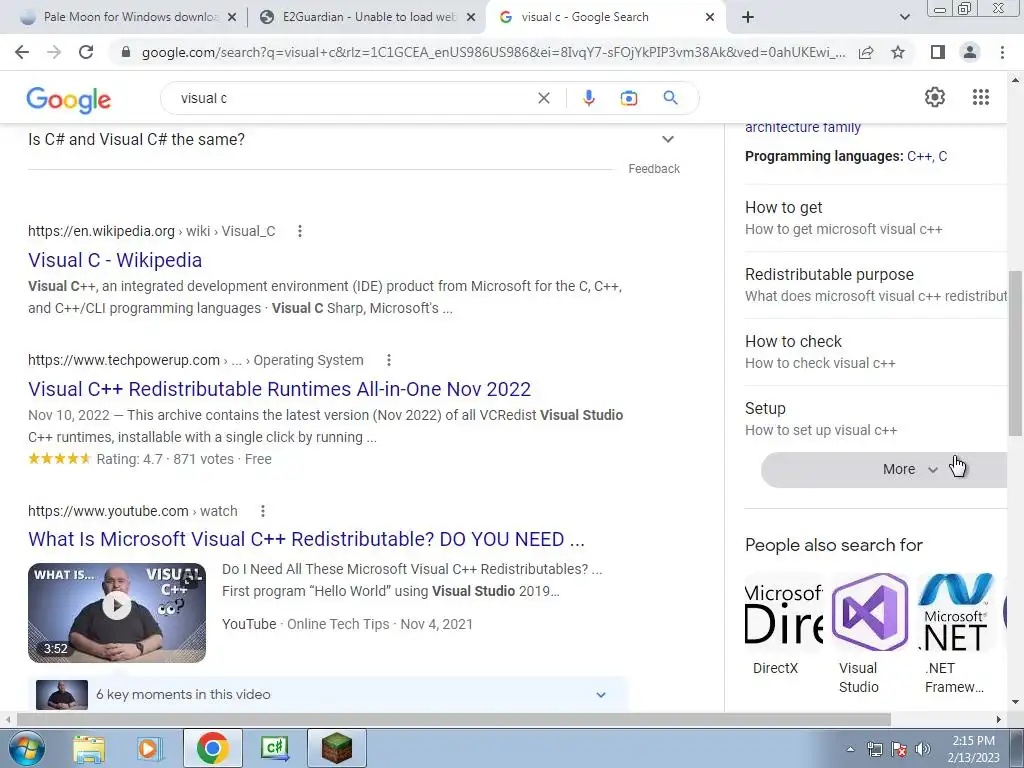
Task: Open the Google apps grid
Action: click(980, 97)
